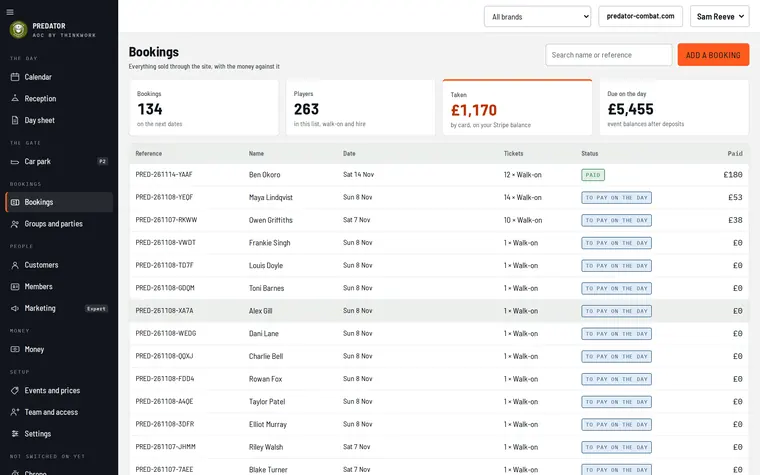Select the Bookings 134 summary card
760x475 pixels.
click(x=204, y=108)
